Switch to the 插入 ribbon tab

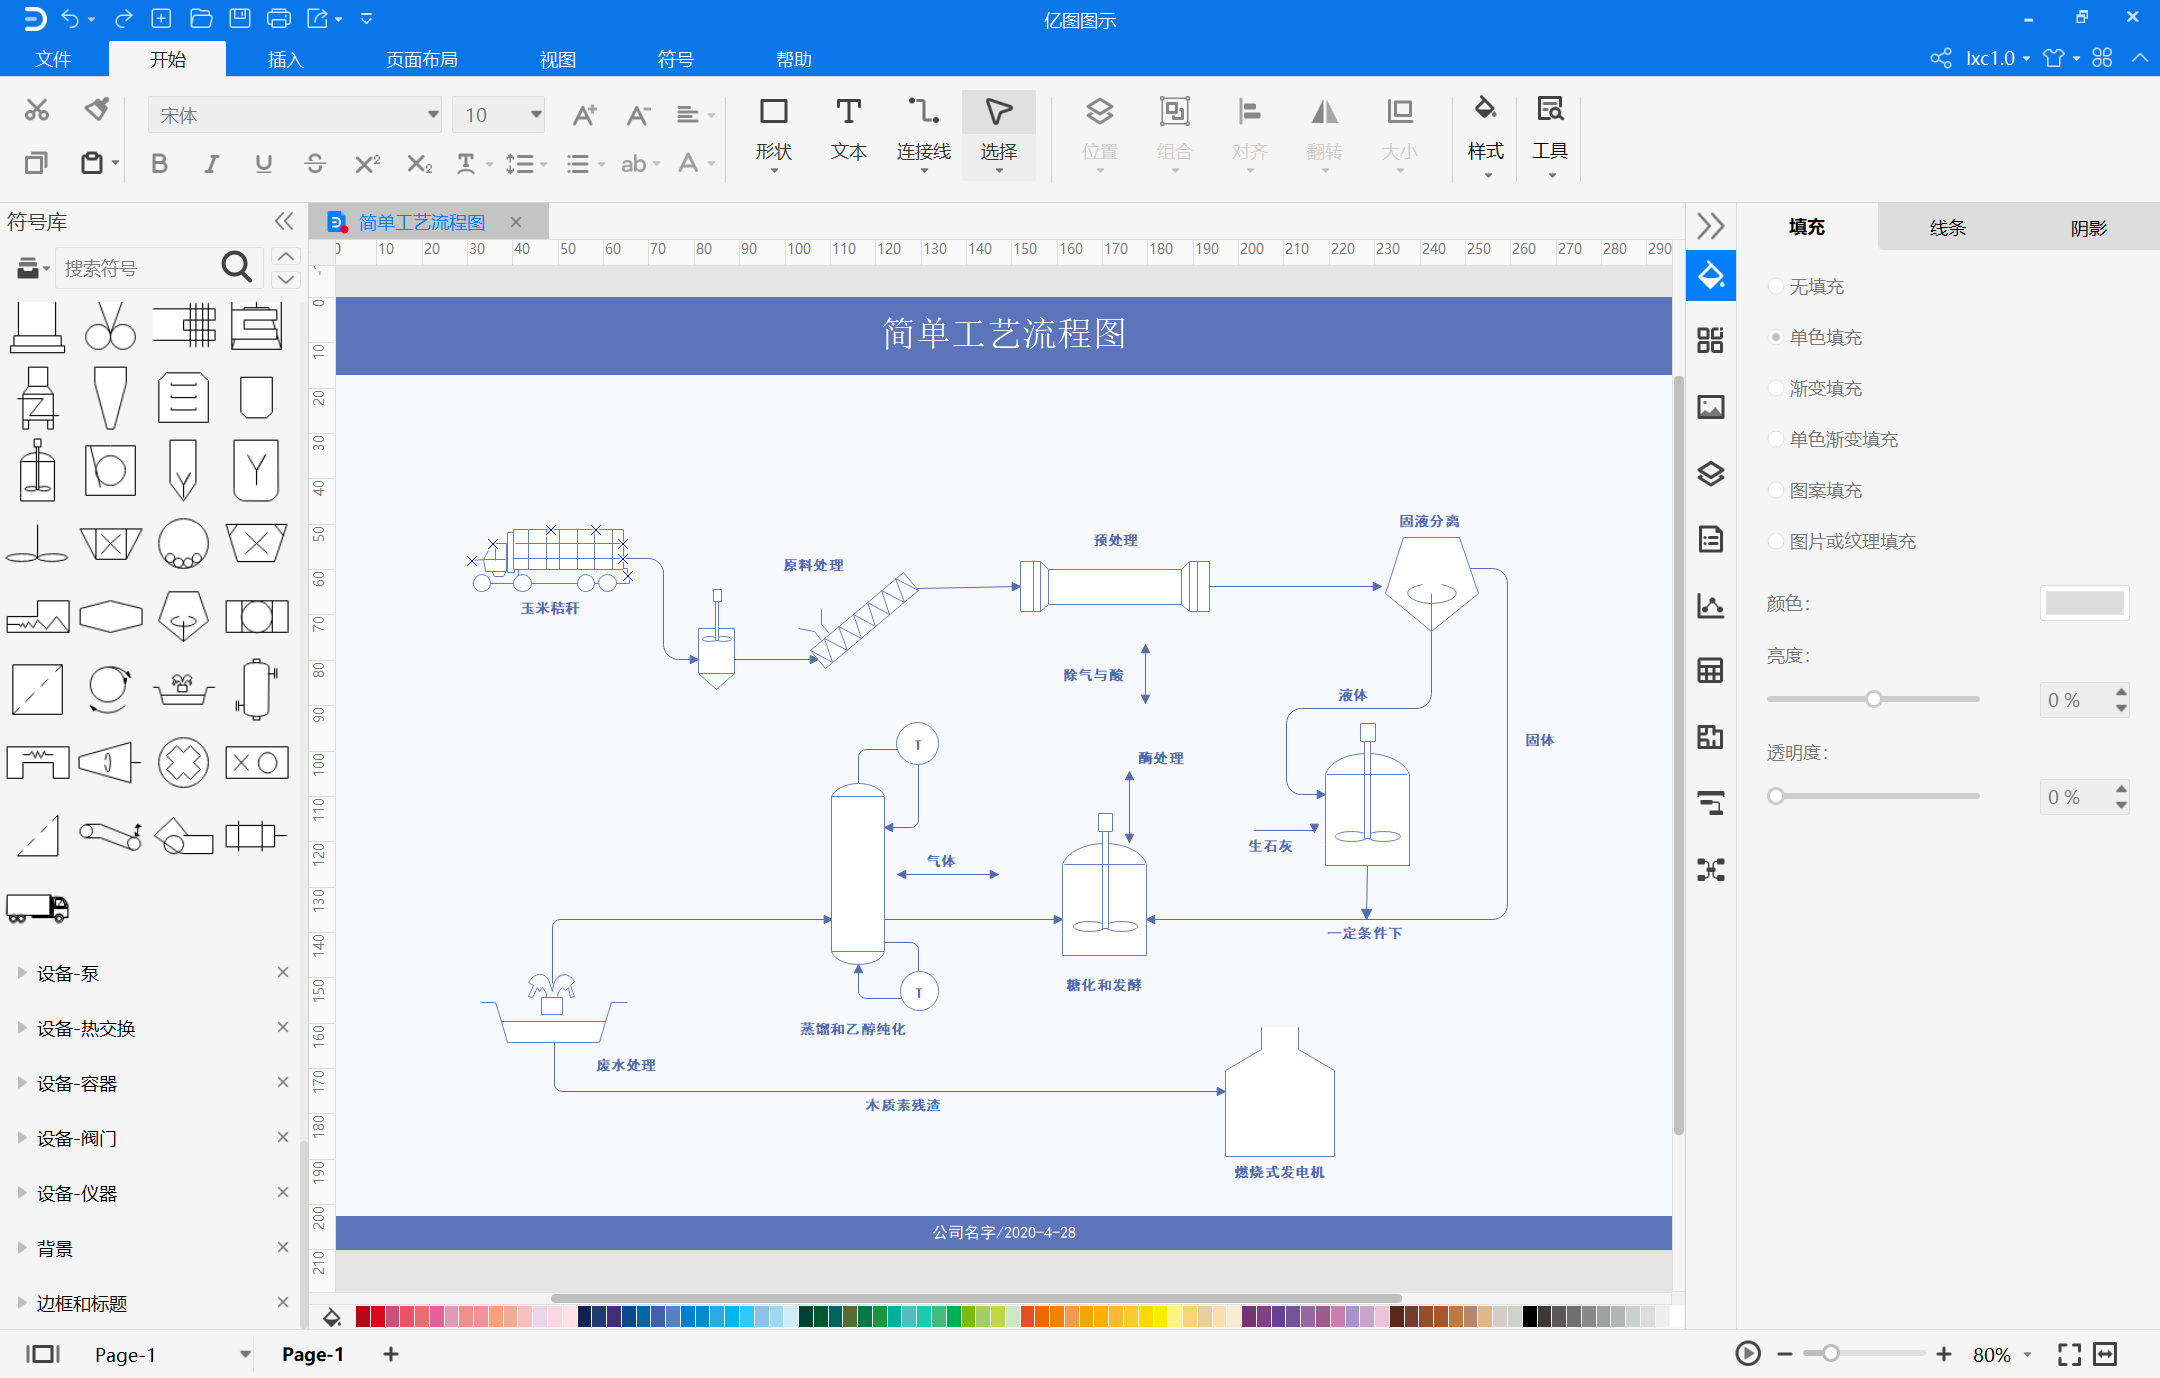pyautogui.click(x=285, y=59)
